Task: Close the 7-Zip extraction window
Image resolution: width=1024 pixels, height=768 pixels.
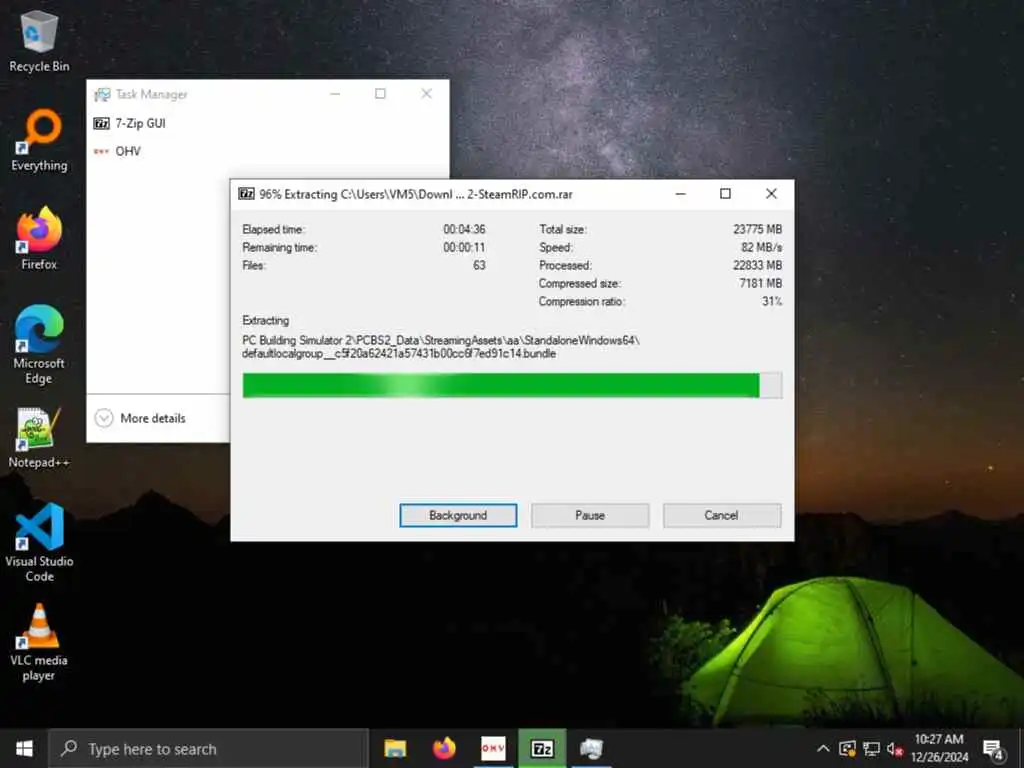Action: pos(771,194)
